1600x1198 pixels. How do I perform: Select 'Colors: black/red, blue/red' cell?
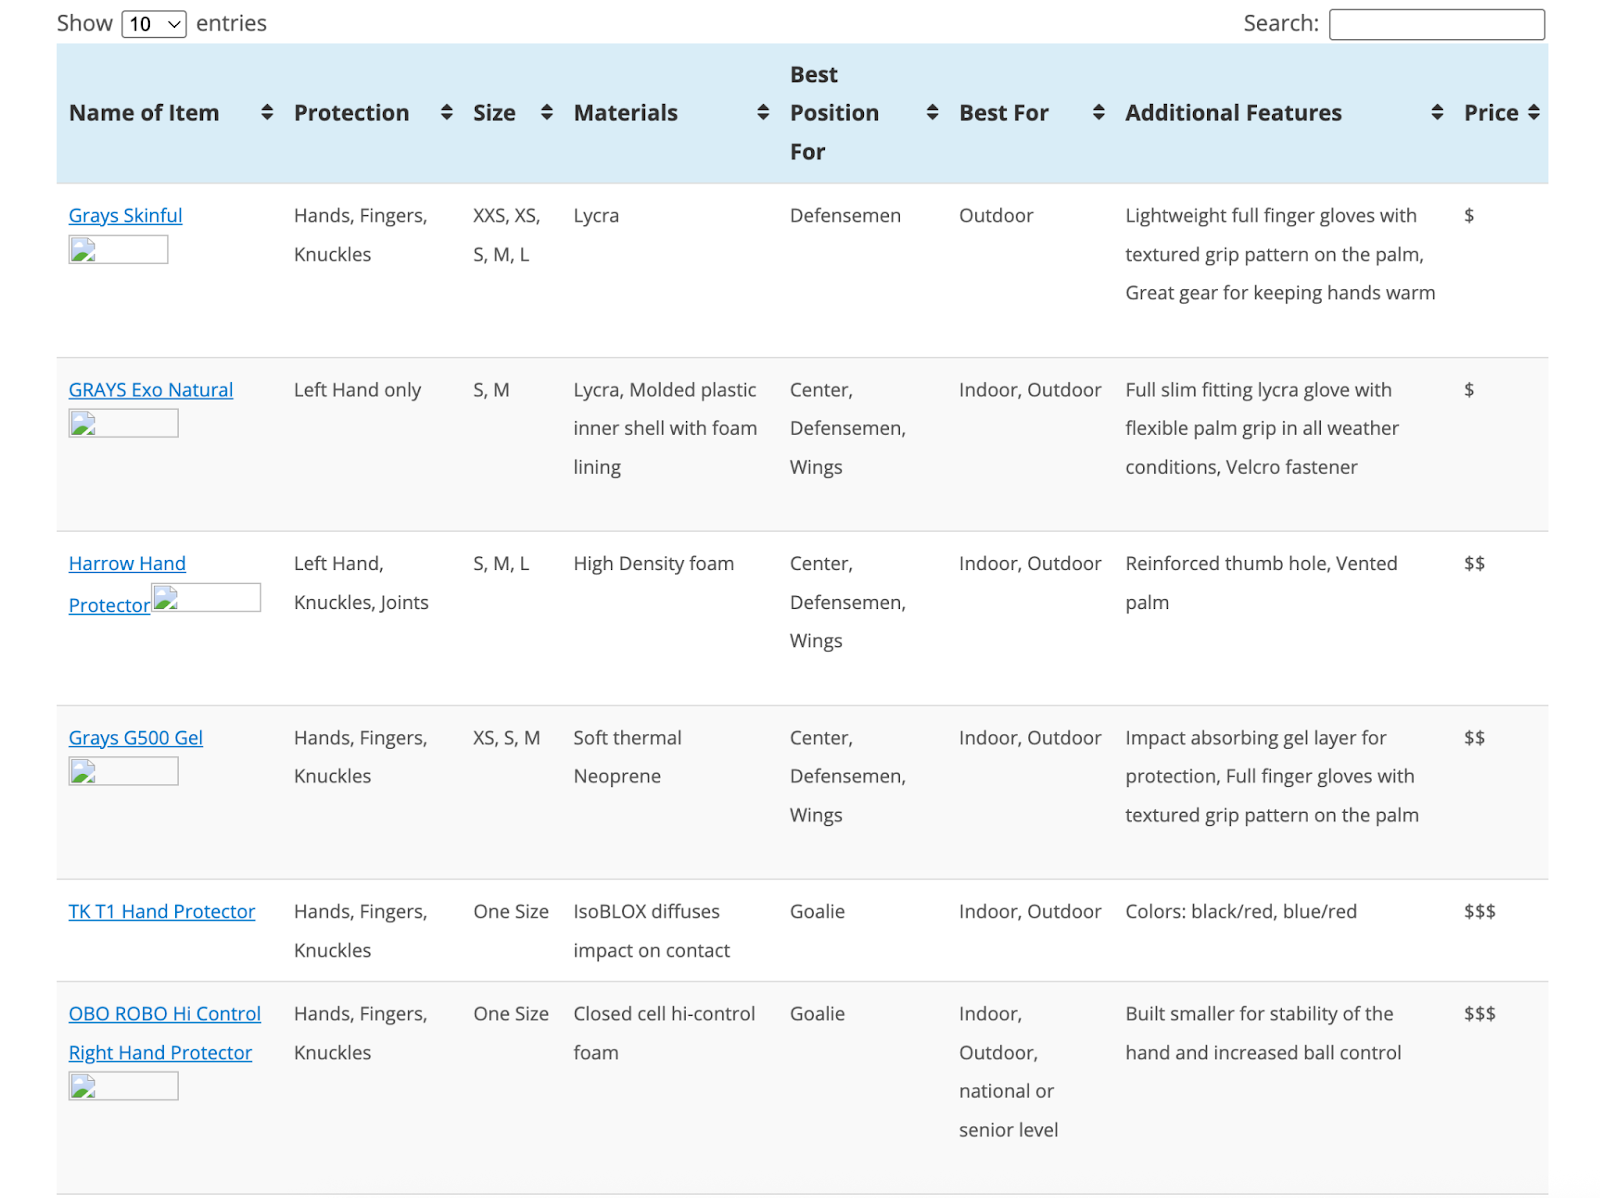coord(1241,912)
